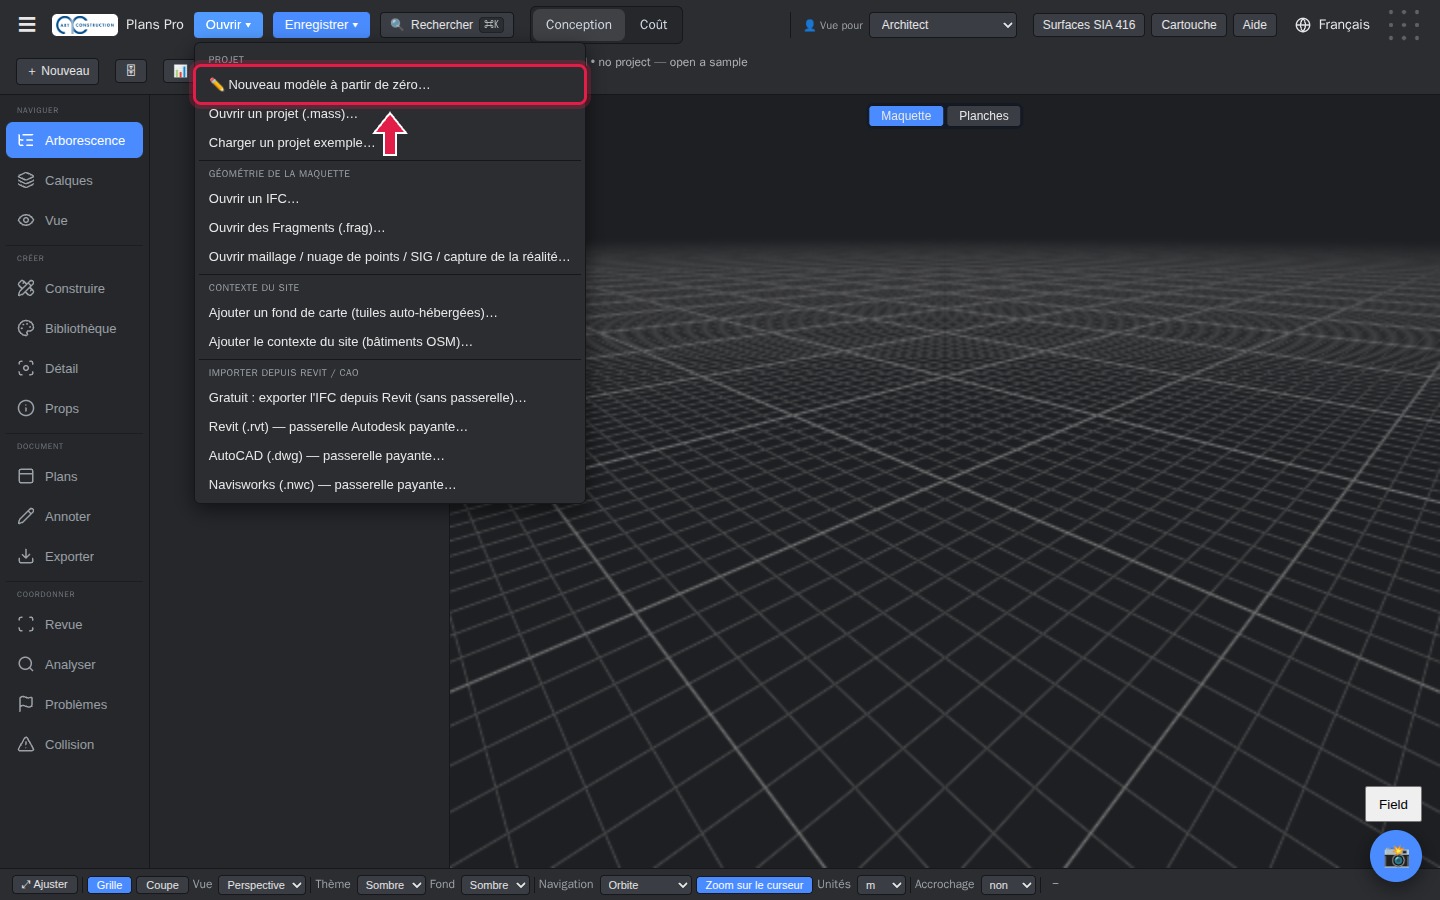Open the hamburger main menu
Image resolution: width=1440 pixels, height=900 pixels.
[x=27, y=25]
